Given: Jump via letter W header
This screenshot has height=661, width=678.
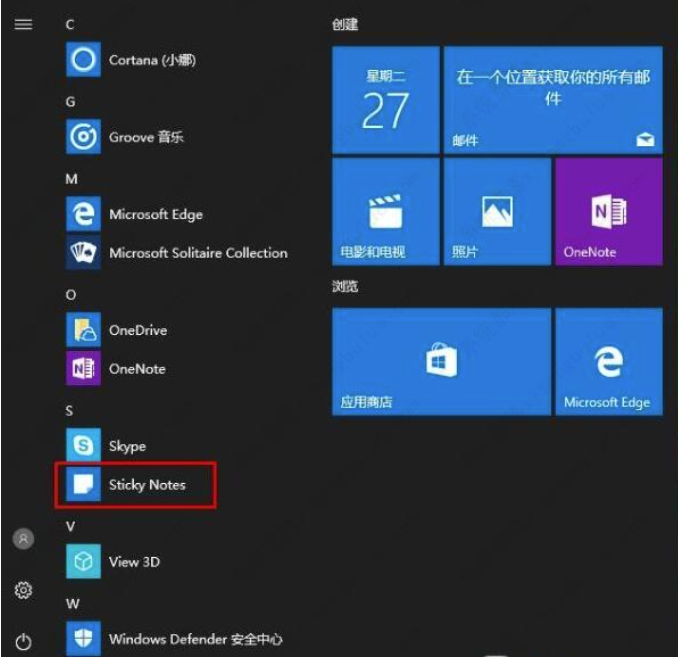Looking at the screenshot, I should point(73,604).
